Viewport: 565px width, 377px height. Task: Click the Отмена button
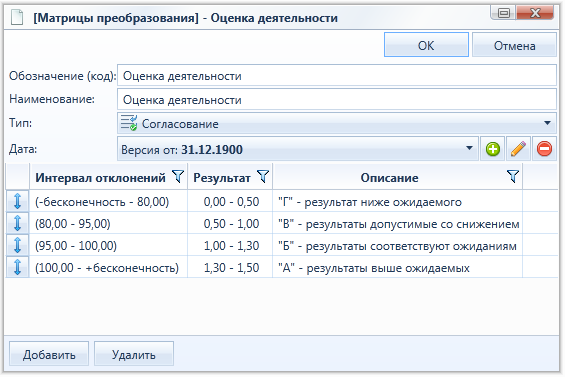click(514, 45)
